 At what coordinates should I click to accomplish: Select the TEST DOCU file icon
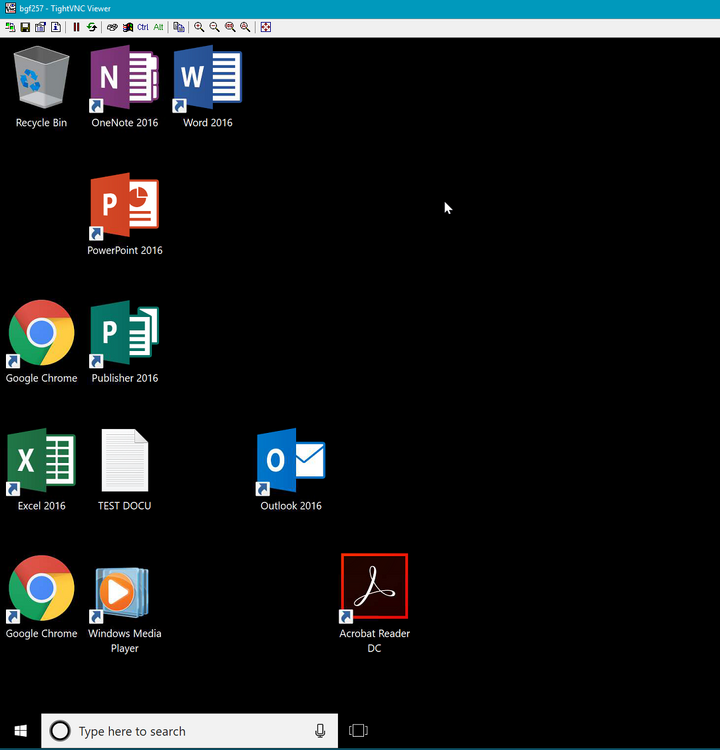point(124,470)
